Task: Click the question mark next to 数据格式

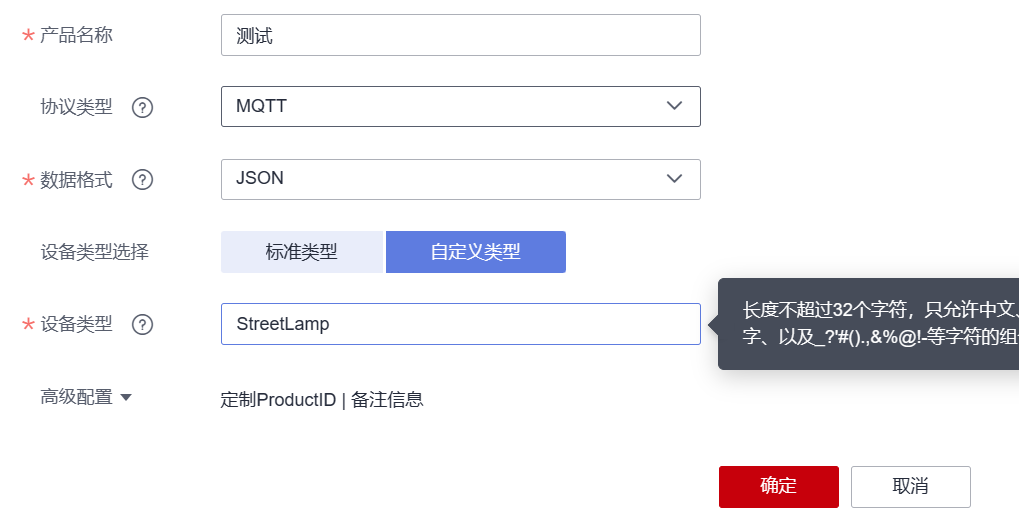Action: point(142,180)
